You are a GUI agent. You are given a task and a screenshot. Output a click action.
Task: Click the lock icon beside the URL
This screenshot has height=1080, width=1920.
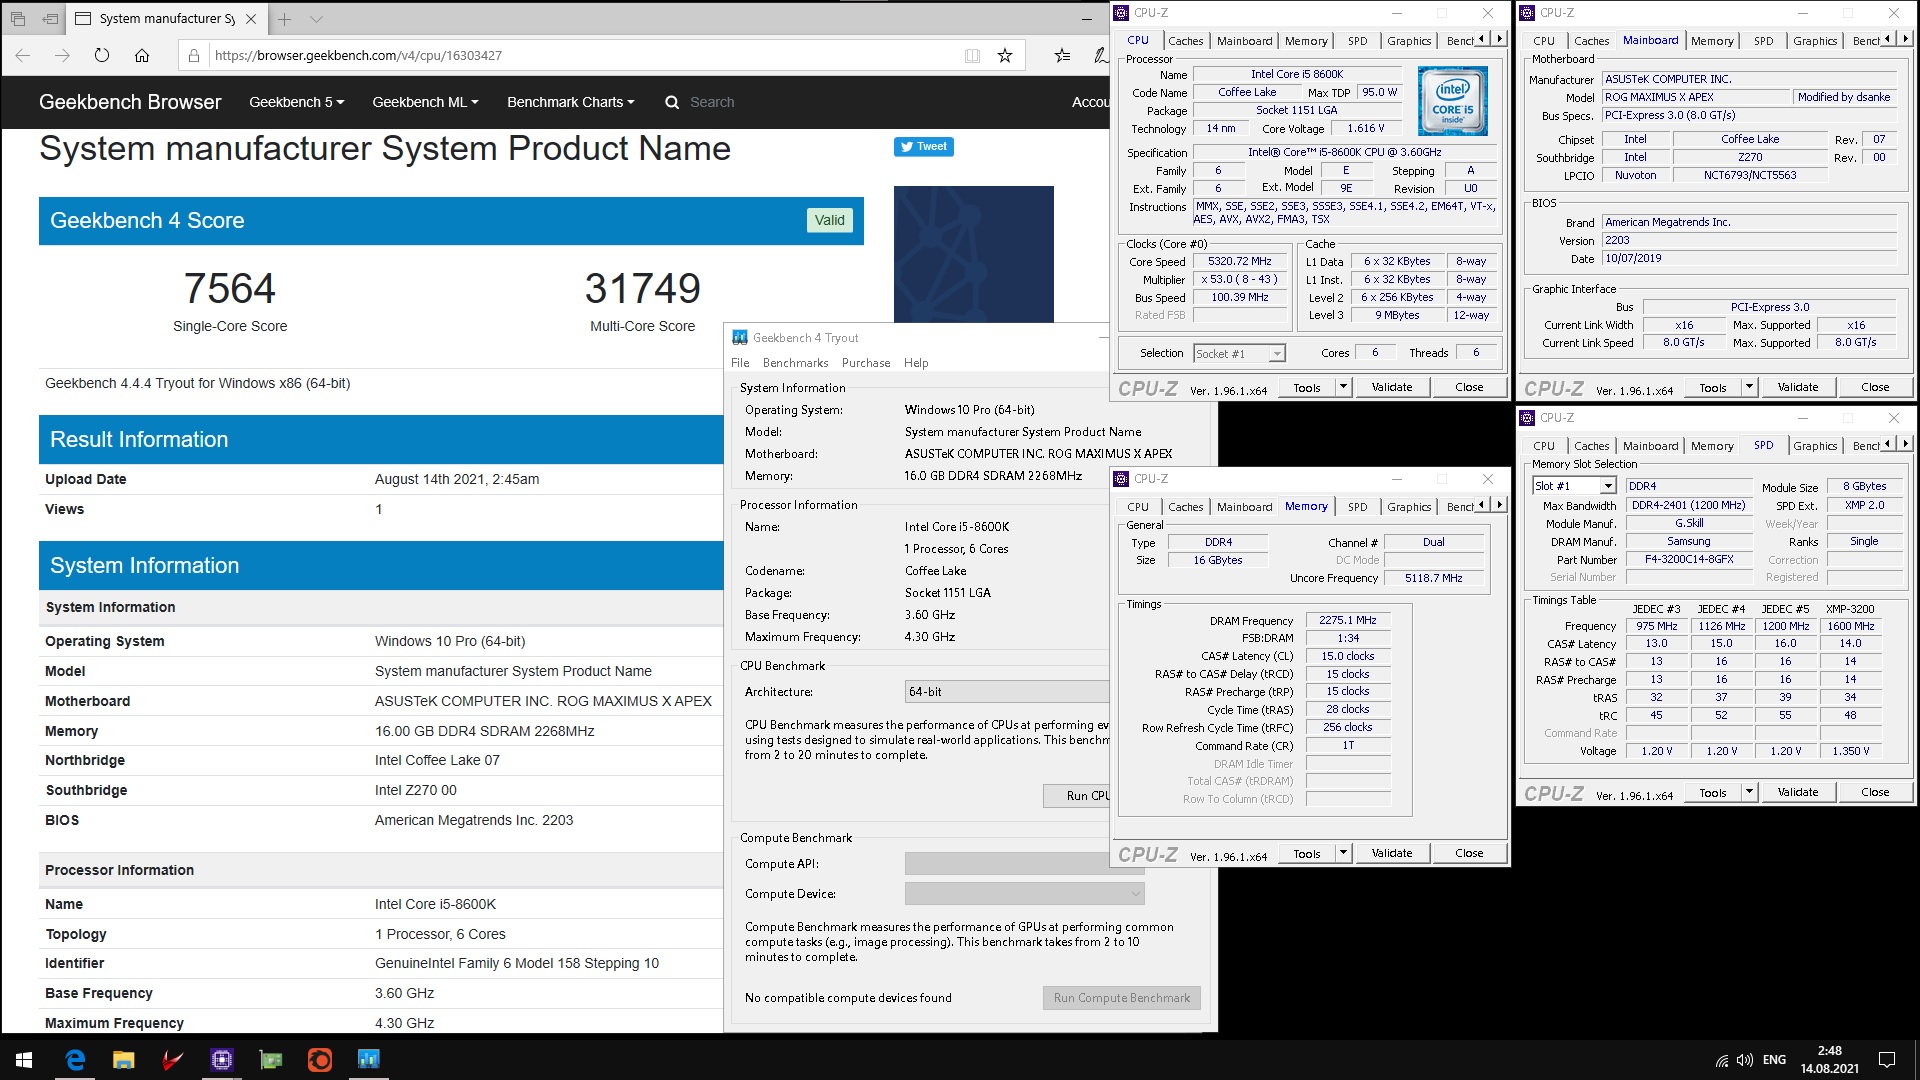click(x=194, y=56)
